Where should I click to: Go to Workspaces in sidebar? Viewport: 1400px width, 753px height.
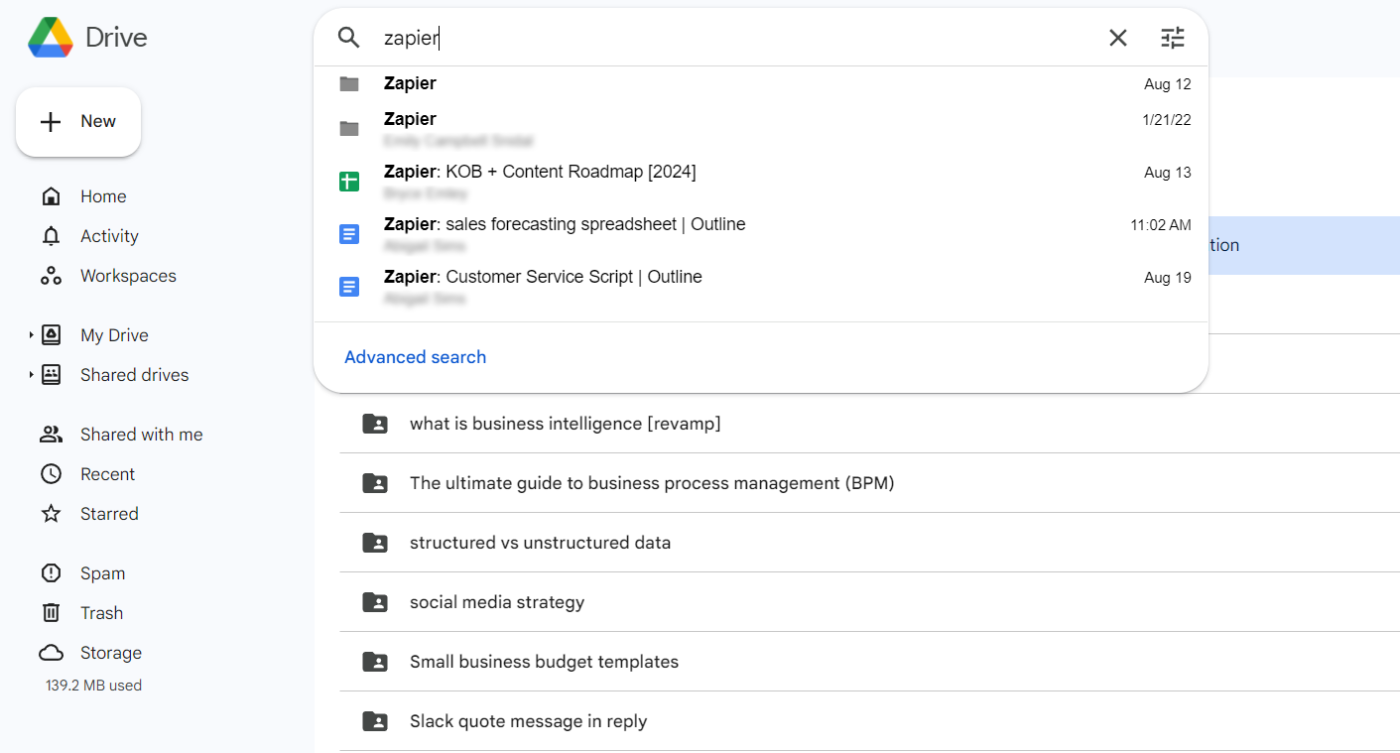pyautogui.click(x=127, y=276)
